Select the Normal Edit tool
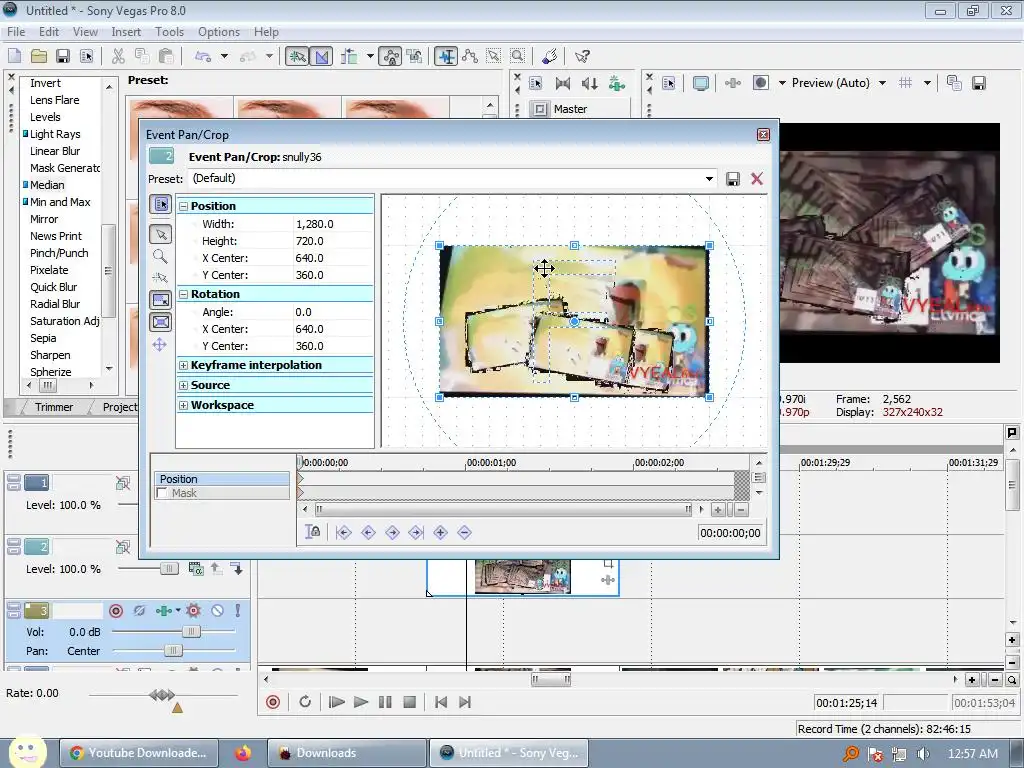The width and height of the screenshot is (1024, 768). tap(446, 56)
